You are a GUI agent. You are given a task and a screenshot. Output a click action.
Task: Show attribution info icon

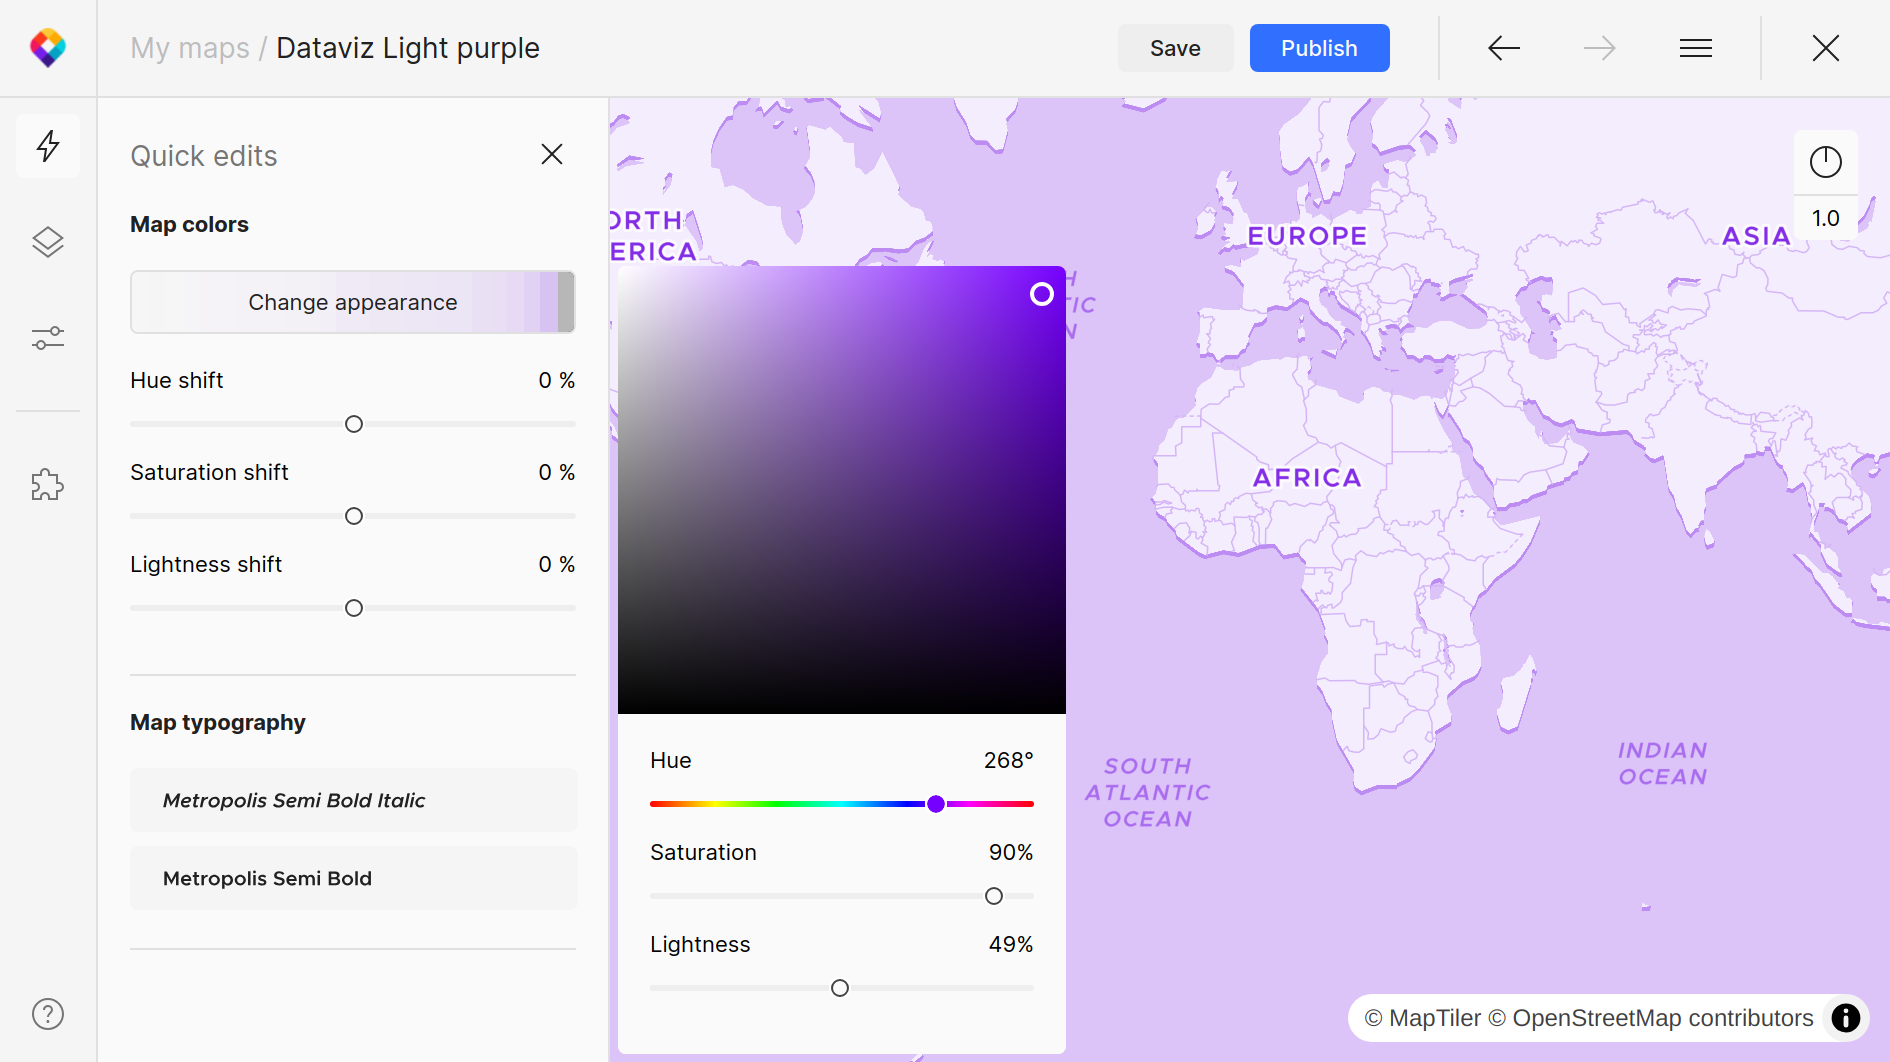point(1845,1018)
